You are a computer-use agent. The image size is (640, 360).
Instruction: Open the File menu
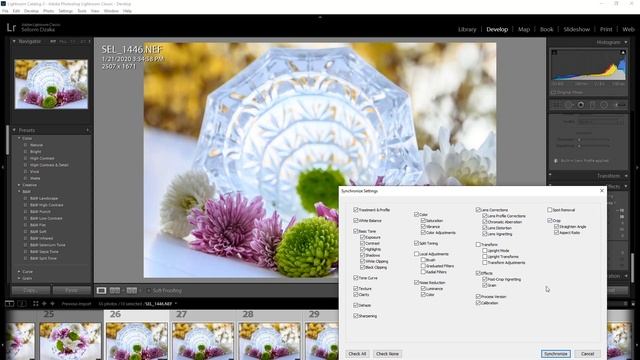click(5, 11)
